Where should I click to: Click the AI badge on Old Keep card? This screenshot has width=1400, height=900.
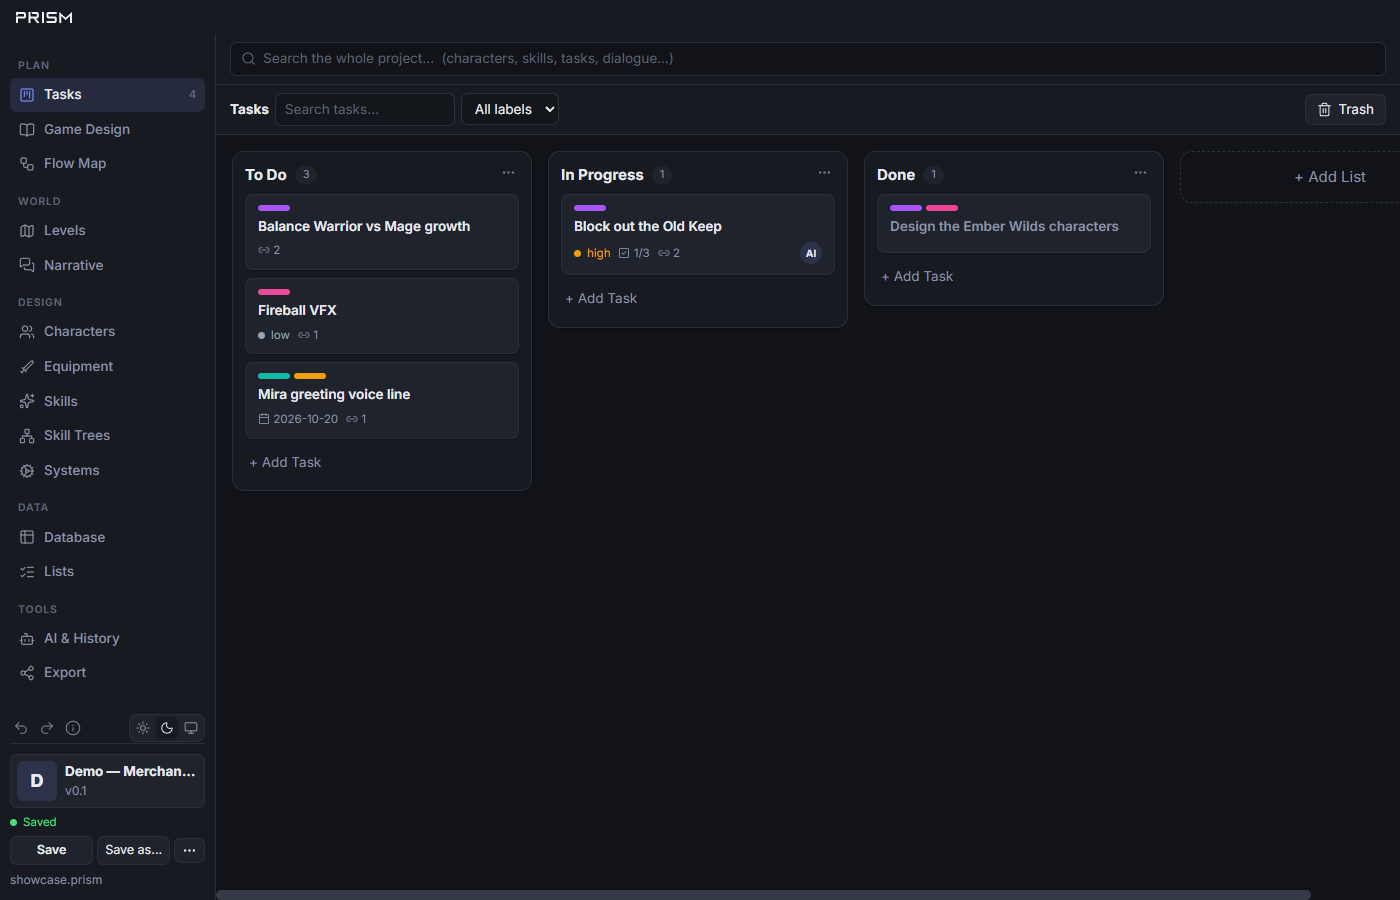811,253
